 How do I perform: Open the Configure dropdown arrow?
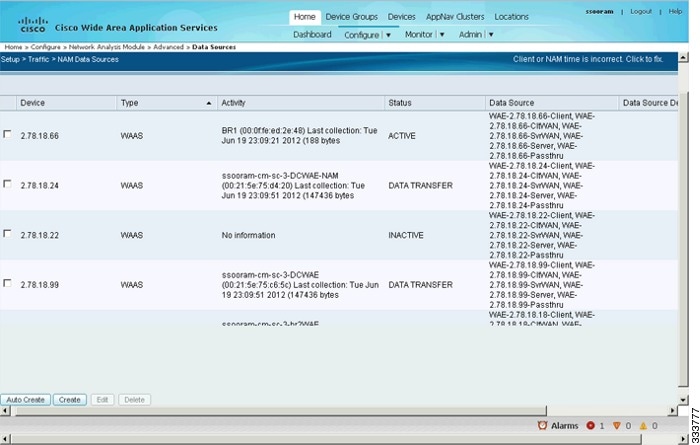click(x=388, y=35)
